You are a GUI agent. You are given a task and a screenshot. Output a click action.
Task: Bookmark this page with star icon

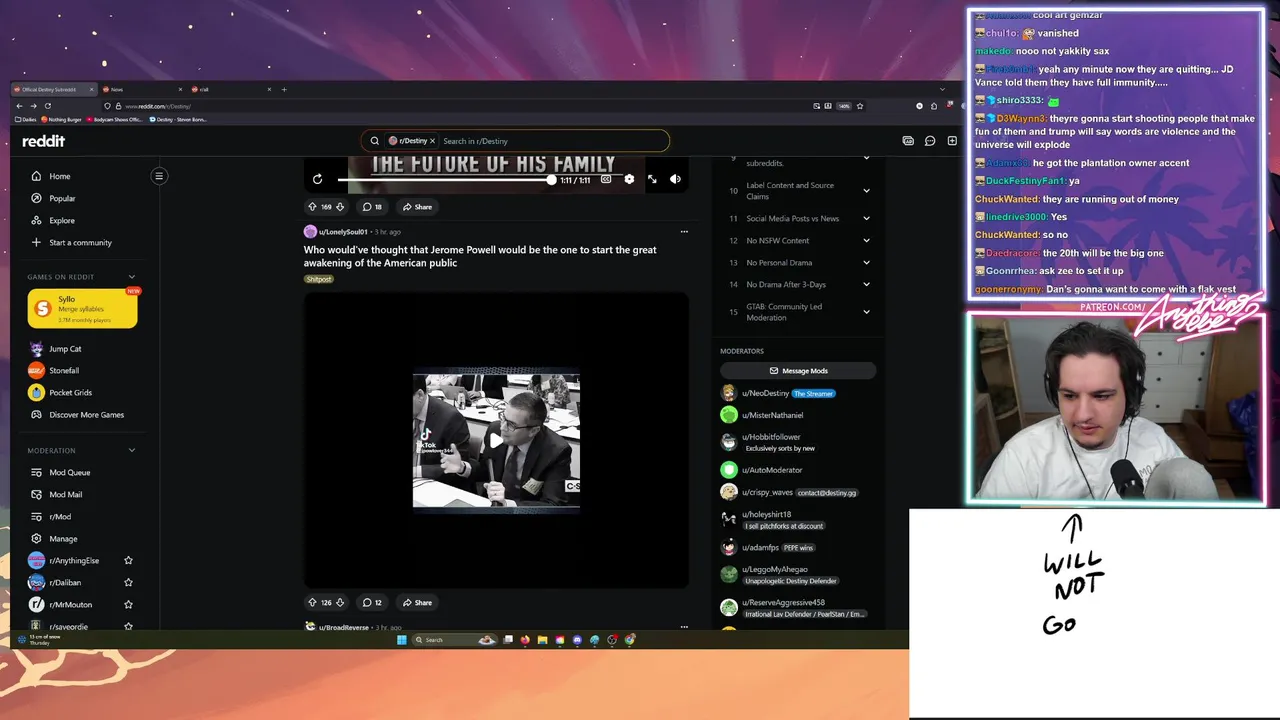(x=860, y=106)
